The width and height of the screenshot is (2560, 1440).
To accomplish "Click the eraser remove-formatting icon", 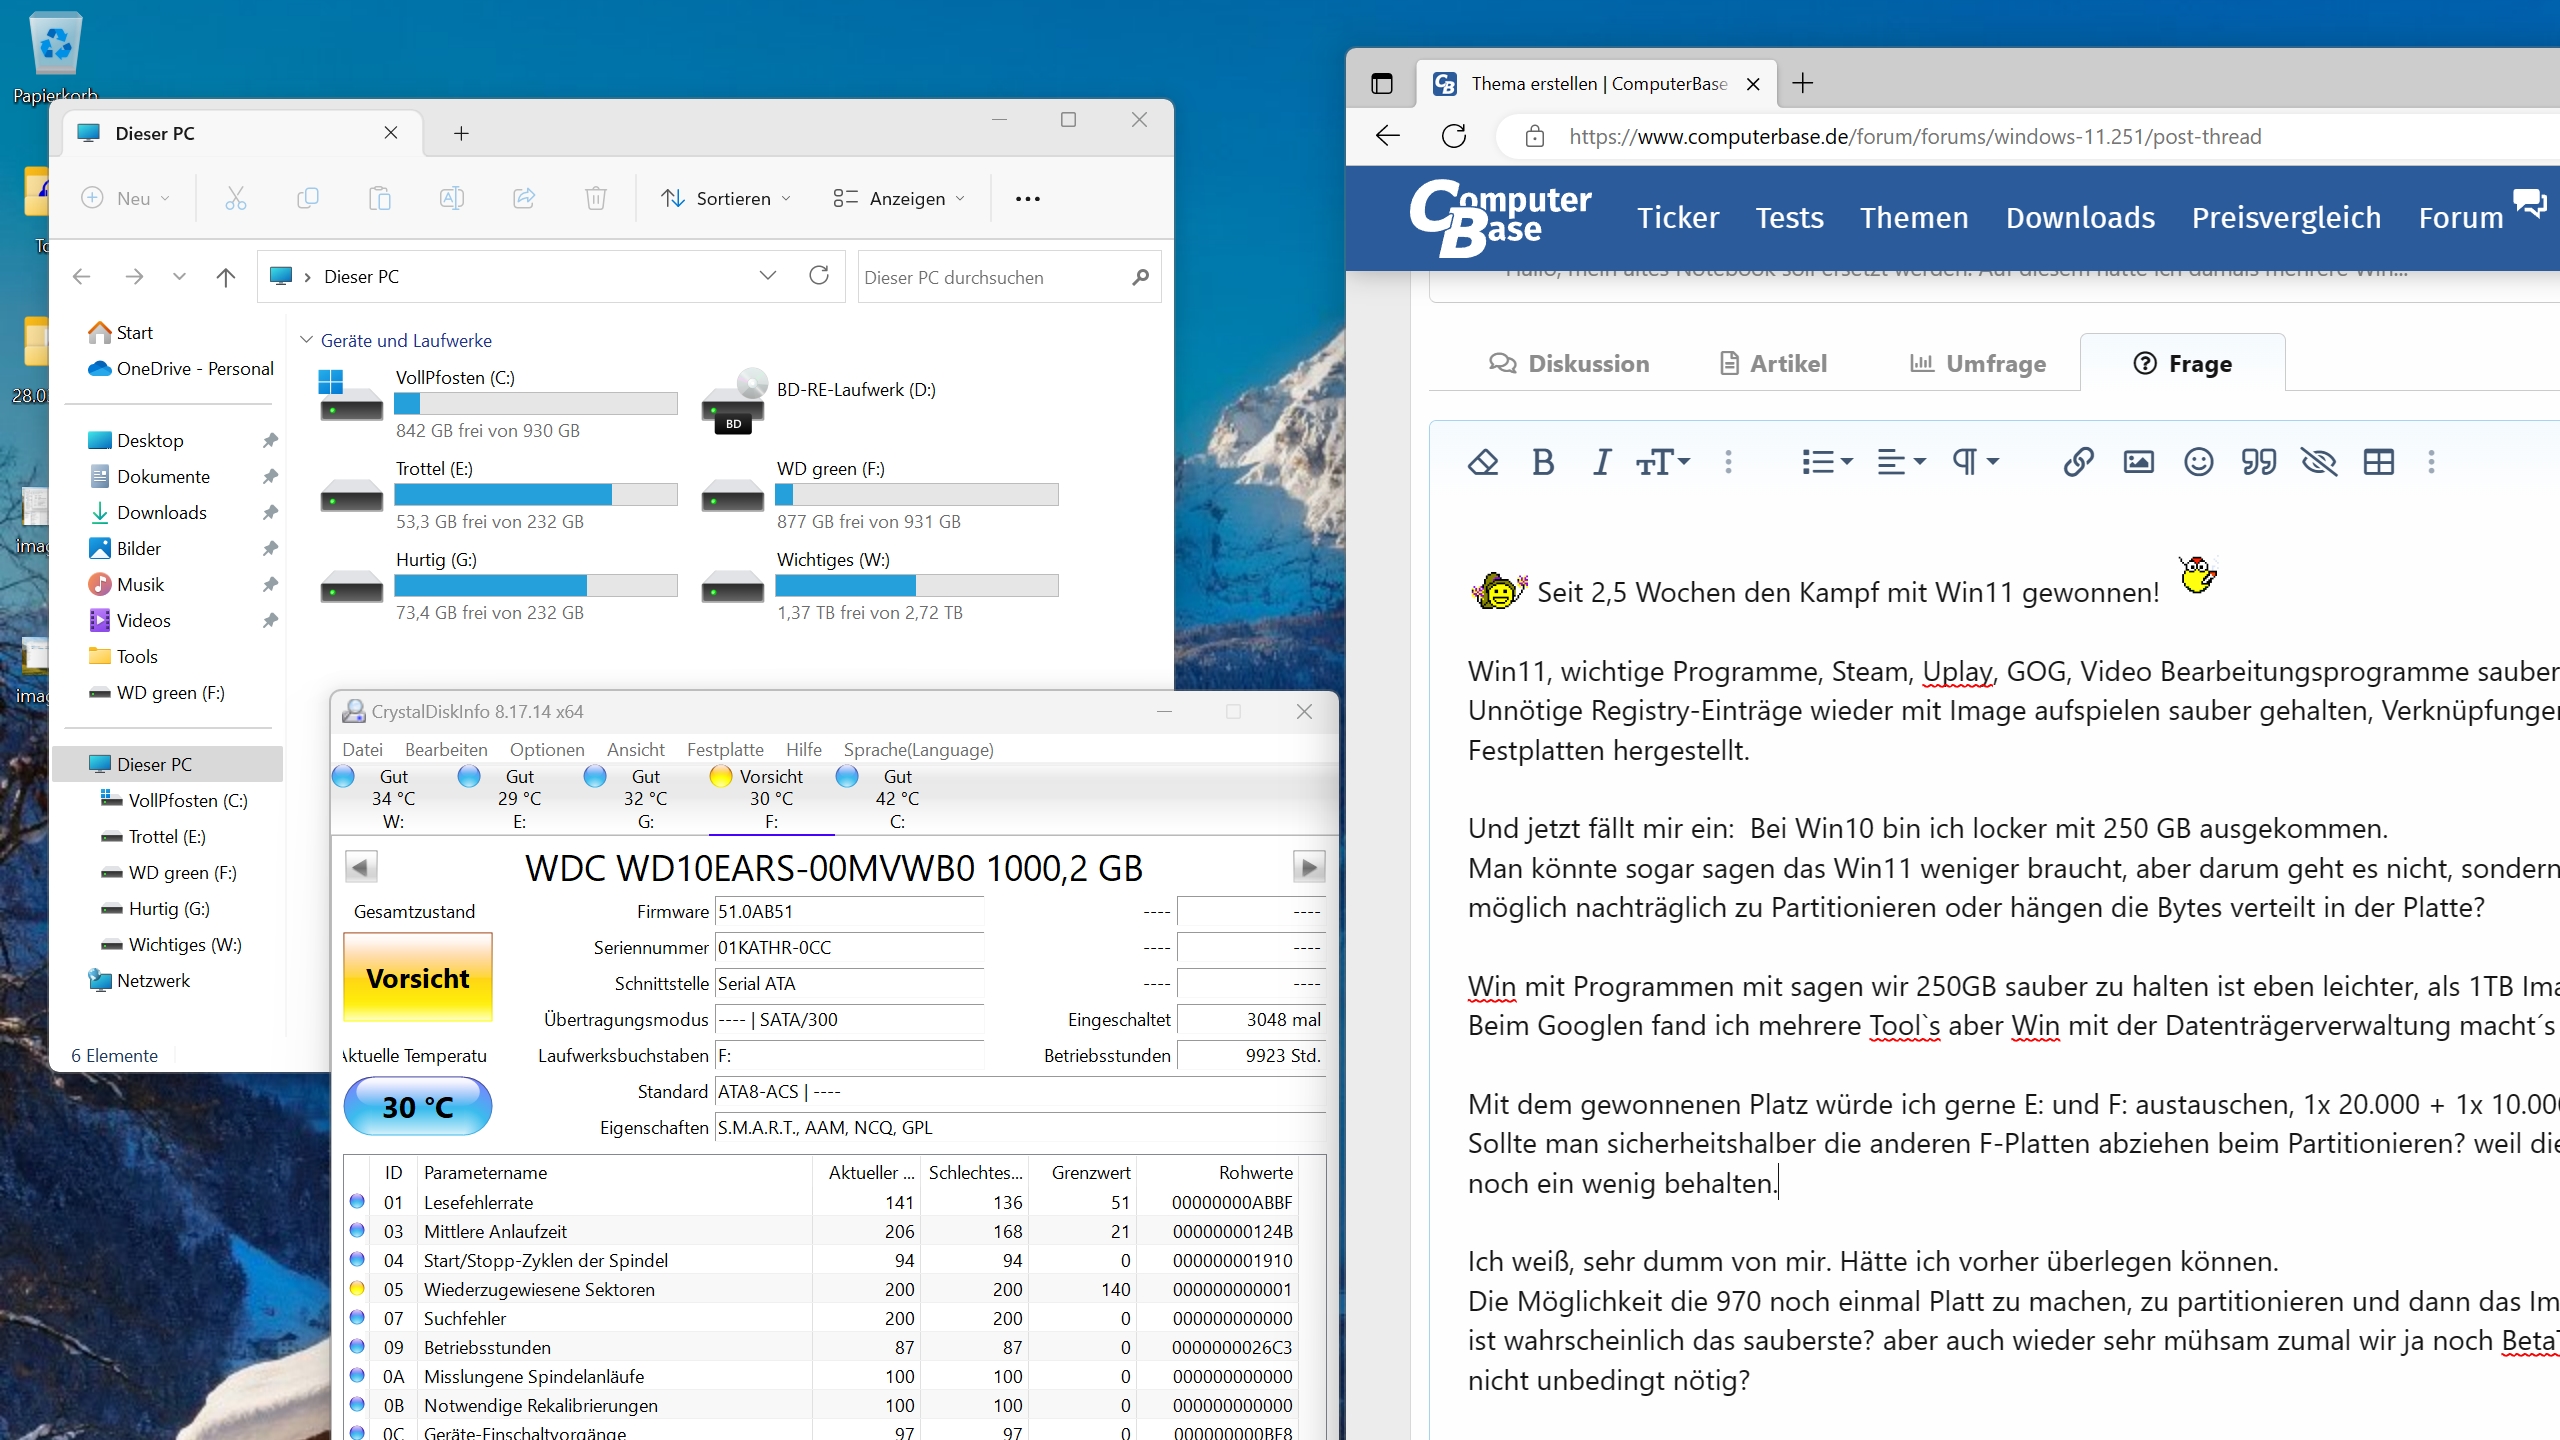I will [x=1483, y=462].
